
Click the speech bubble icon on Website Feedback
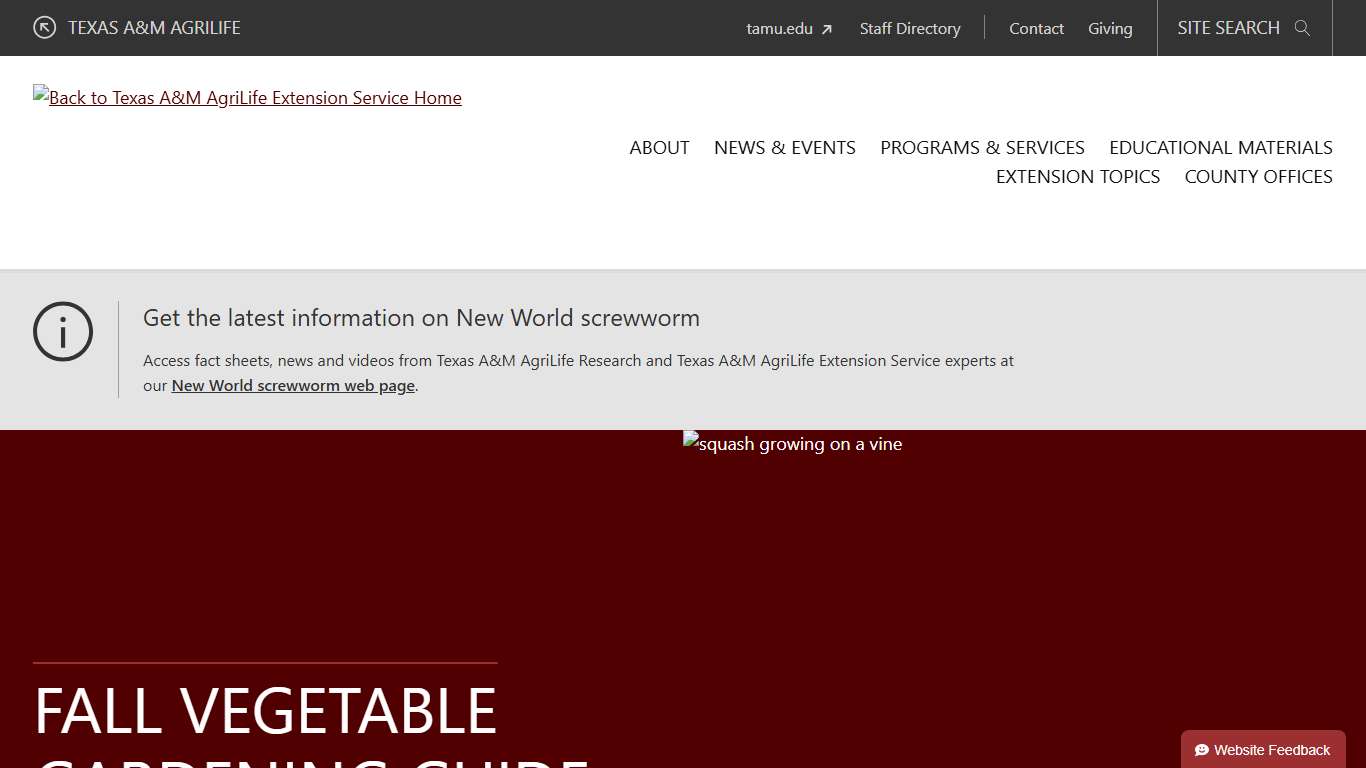click(x=1202, y=750)
